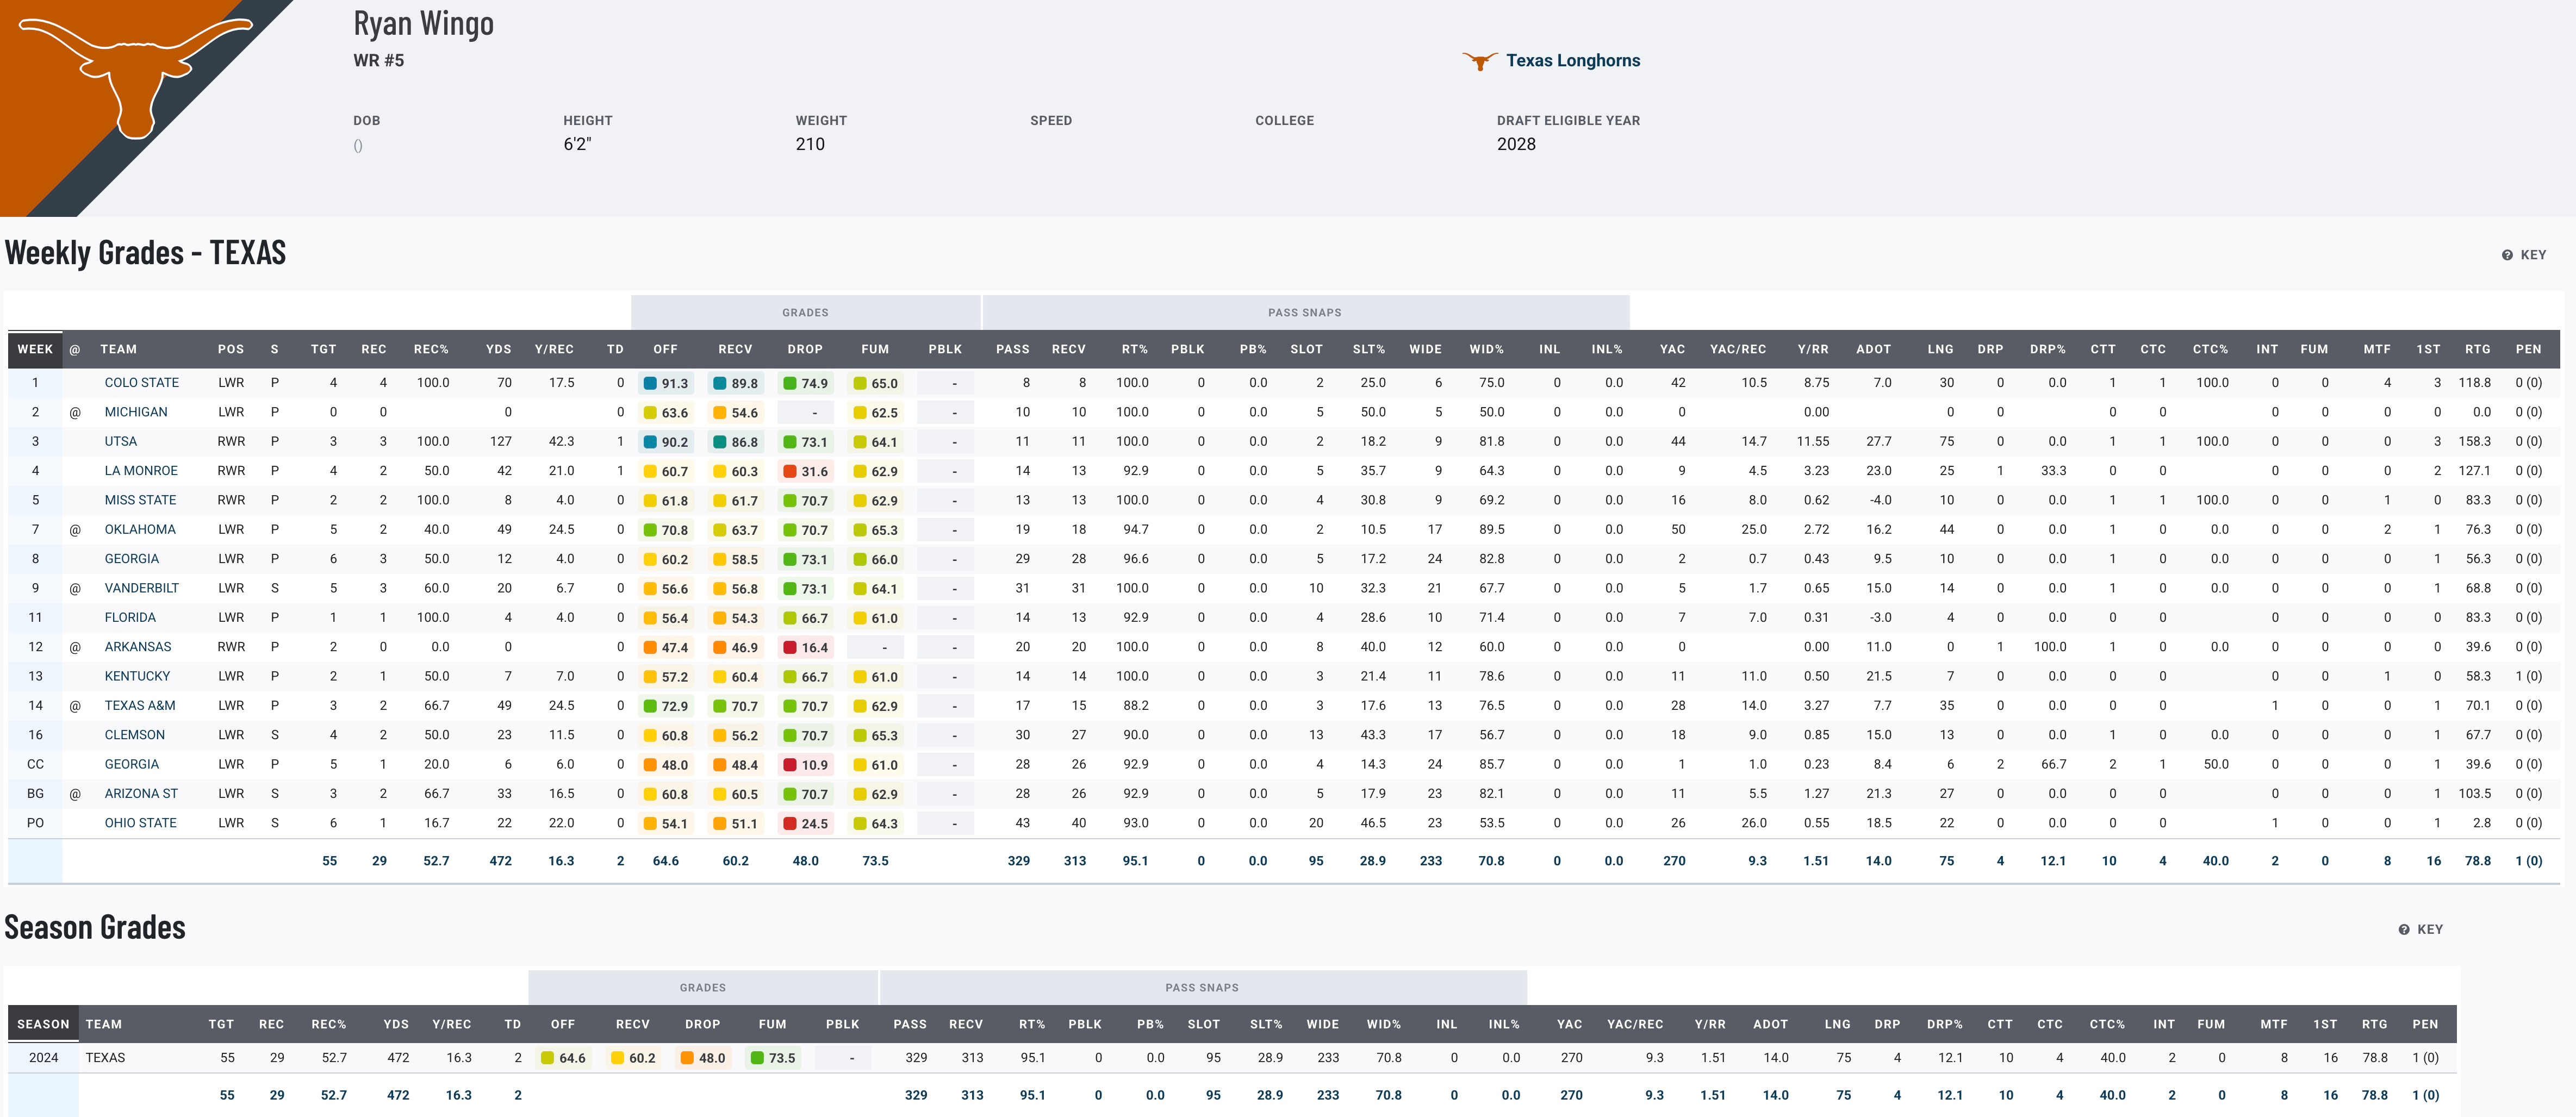Screen dimensions: 2576x1117
Task: Open the KENTUCKY opponent link
Action: [137, 676]
